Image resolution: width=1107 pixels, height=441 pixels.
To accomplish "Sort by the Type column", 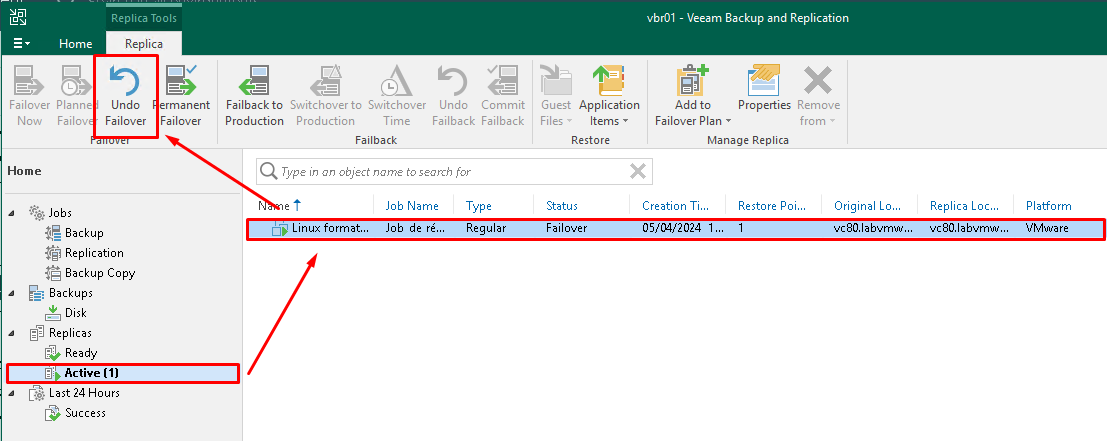I will [x=479, y=206].
